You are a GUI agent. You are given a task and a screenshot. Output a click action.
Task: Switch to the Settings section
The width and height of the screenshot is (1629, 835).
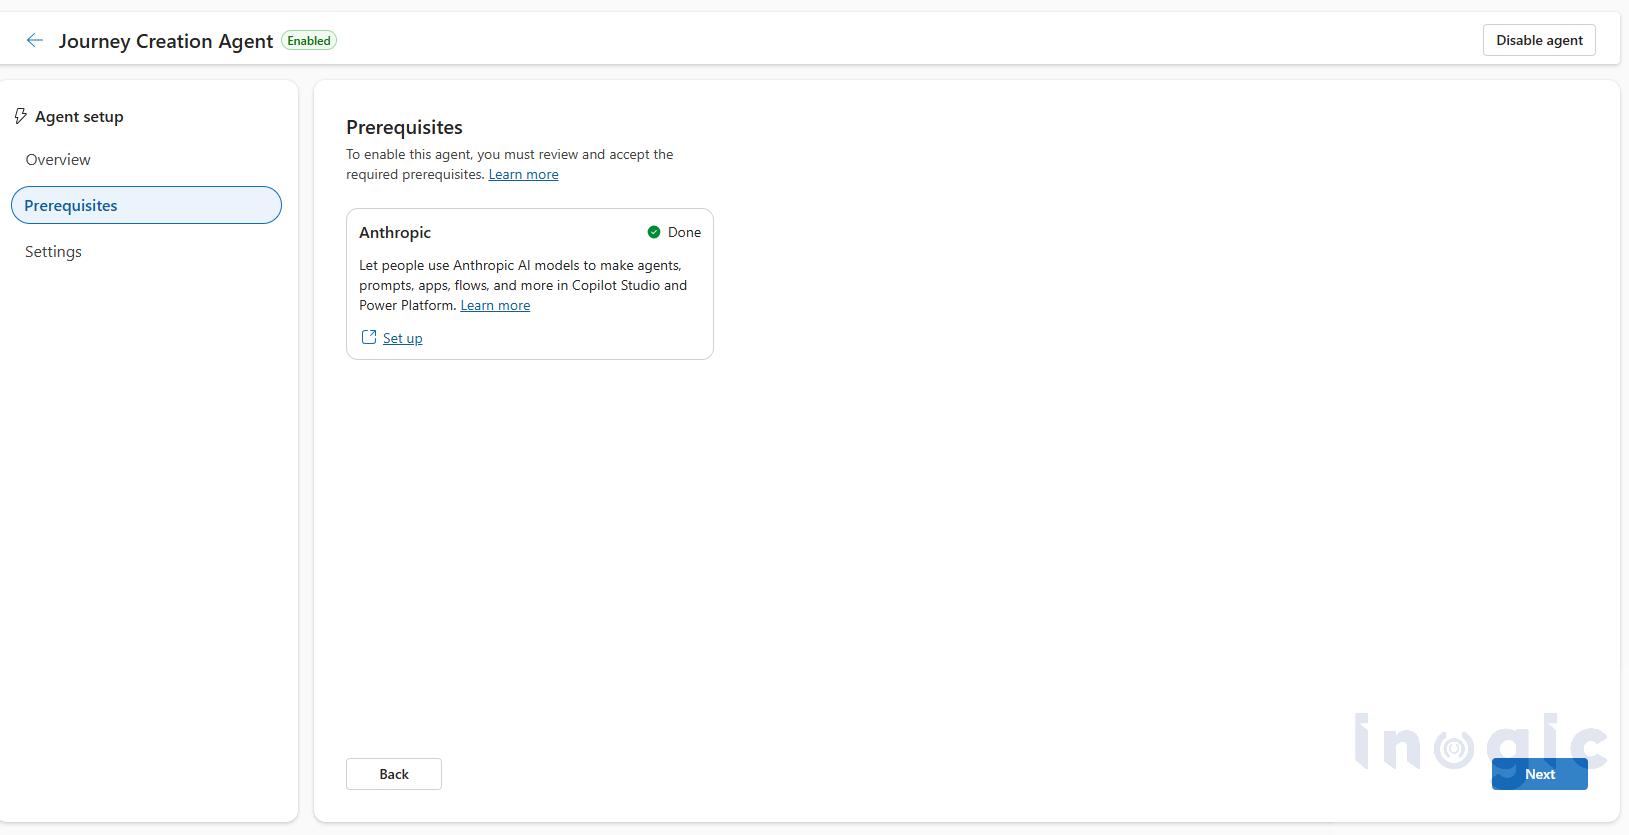tap(54, 252)
